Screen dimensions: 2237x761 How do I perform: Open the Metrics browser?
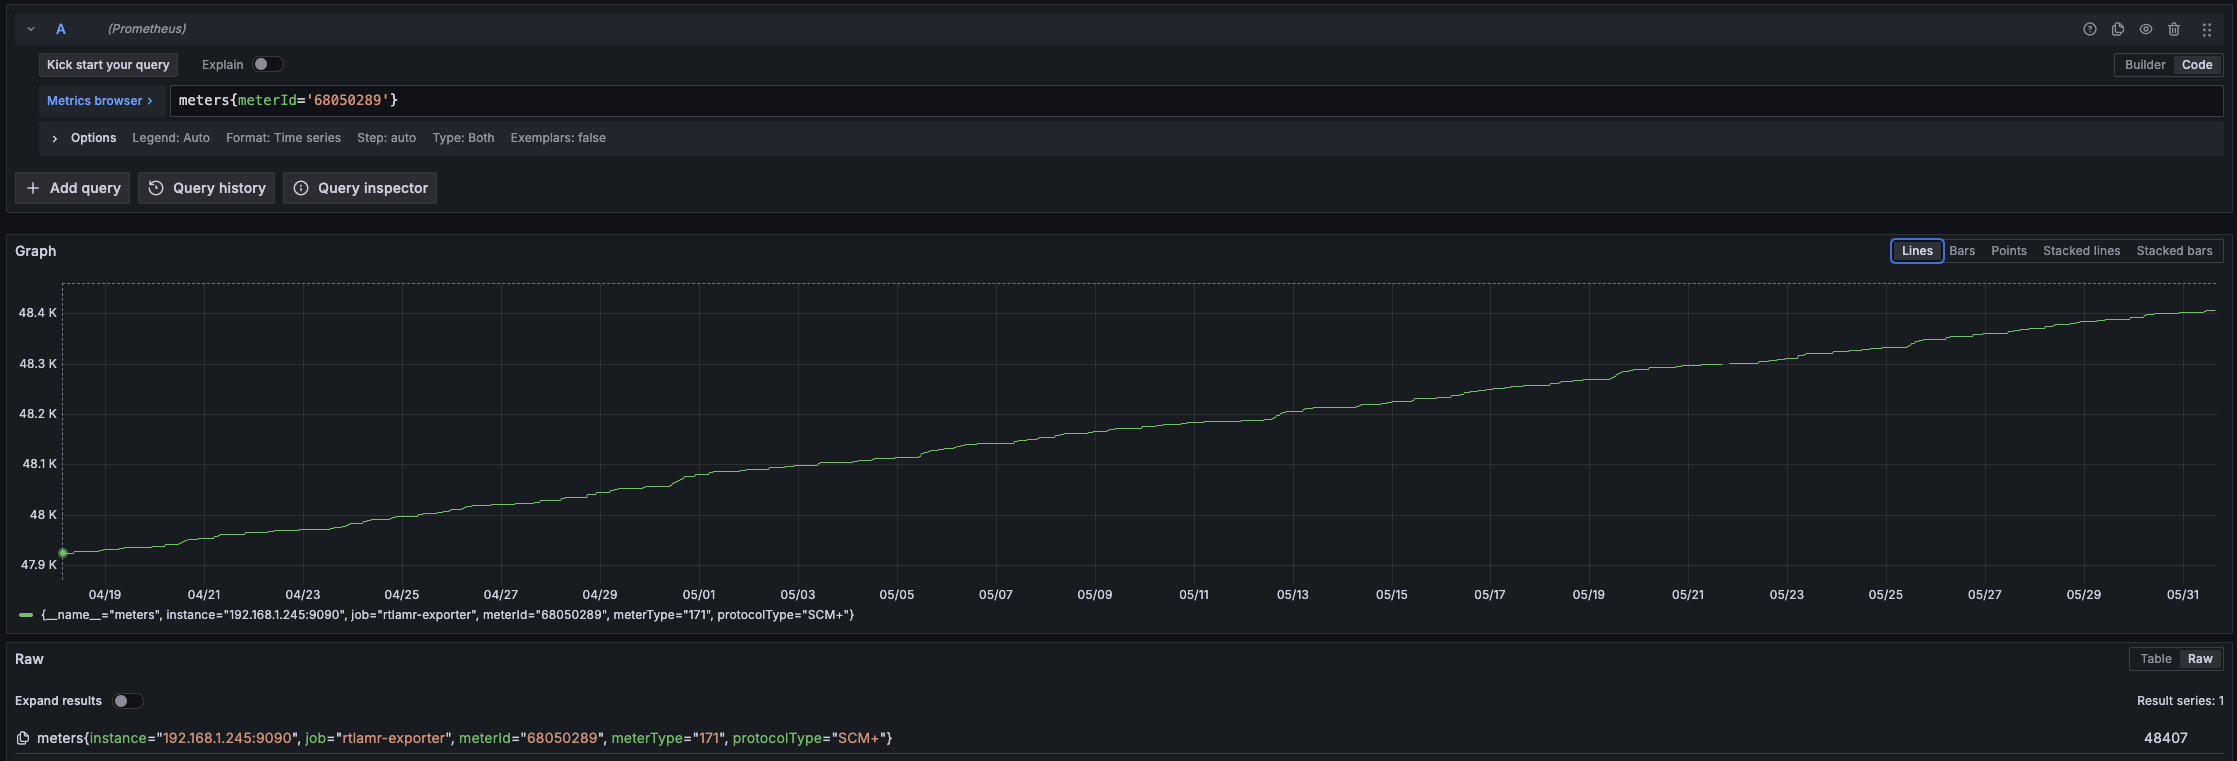coord(100,101)
